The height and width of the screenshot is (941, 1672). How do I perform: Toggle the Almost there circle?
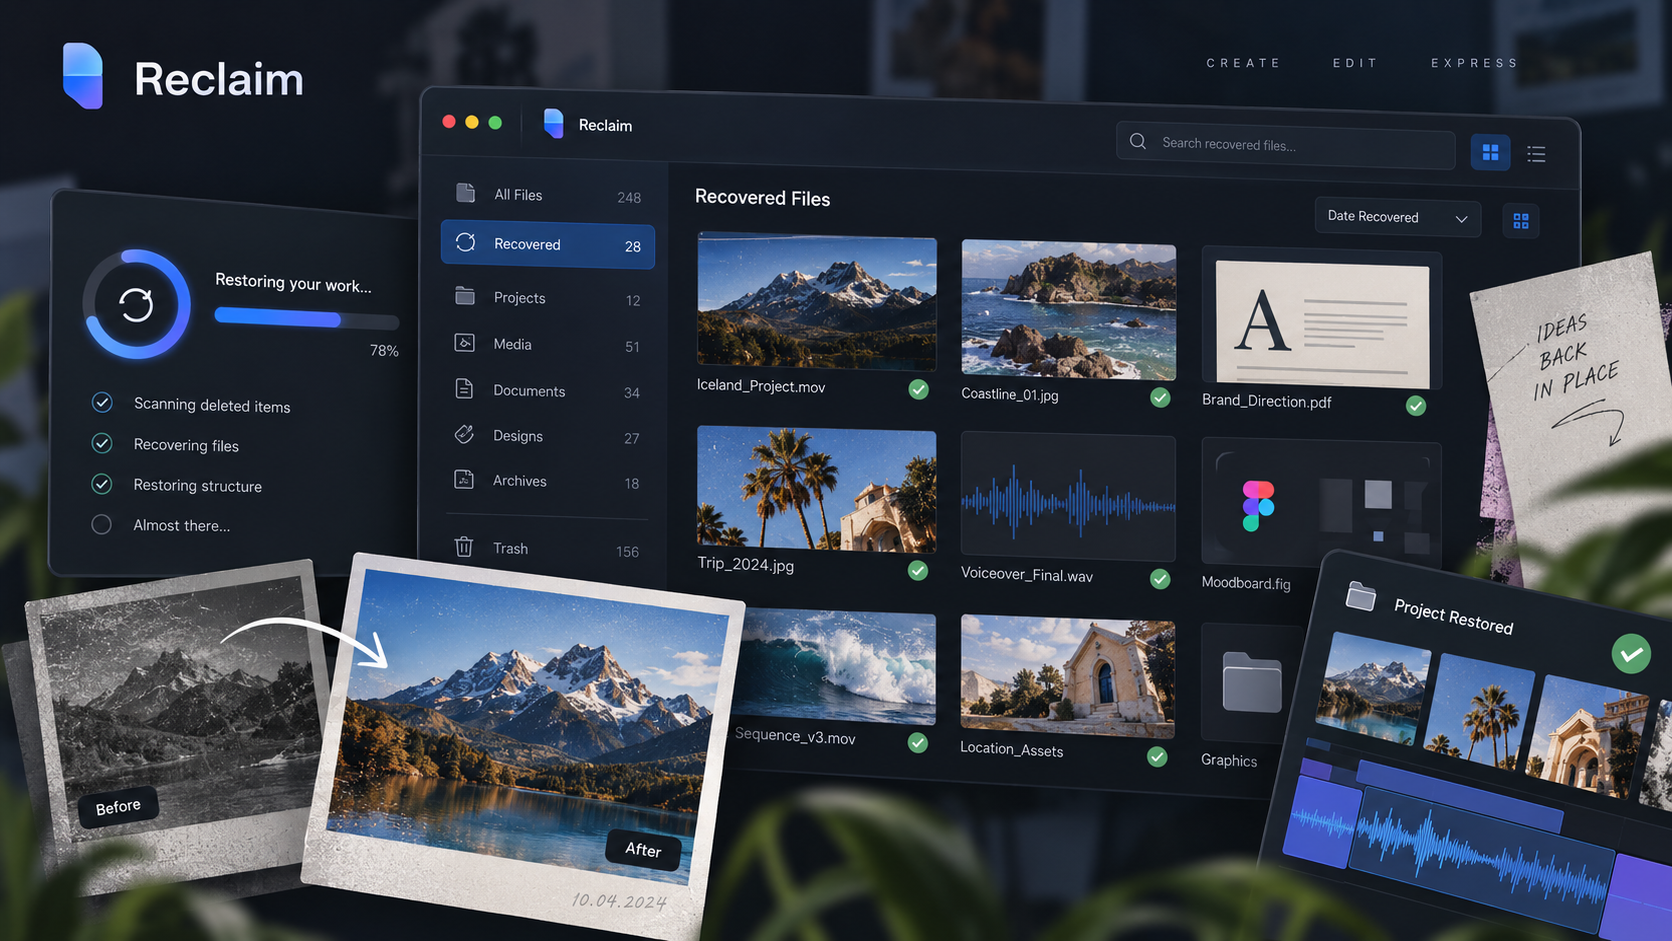coord(102,524)
